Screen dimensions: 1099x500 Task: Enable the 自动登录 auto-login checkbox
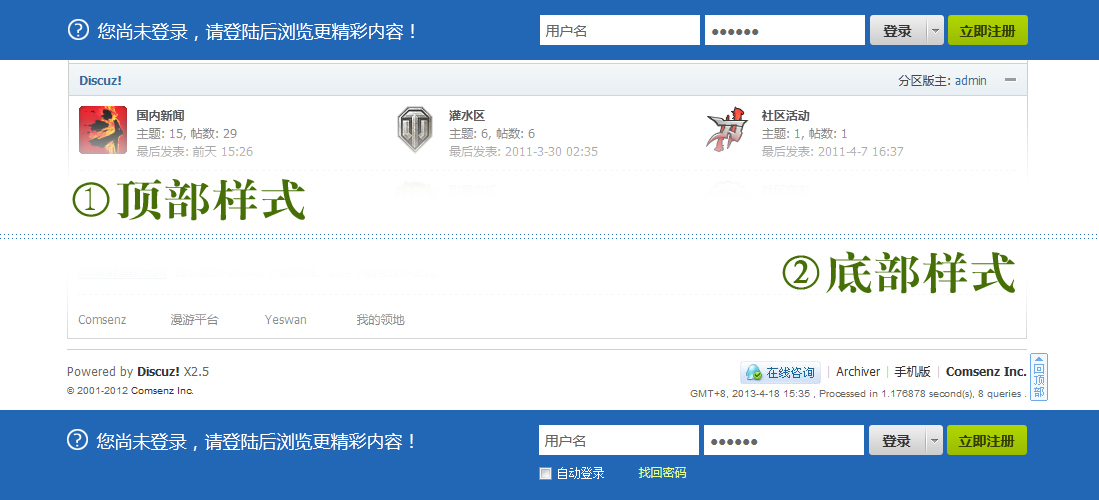(x=545, y=473)
